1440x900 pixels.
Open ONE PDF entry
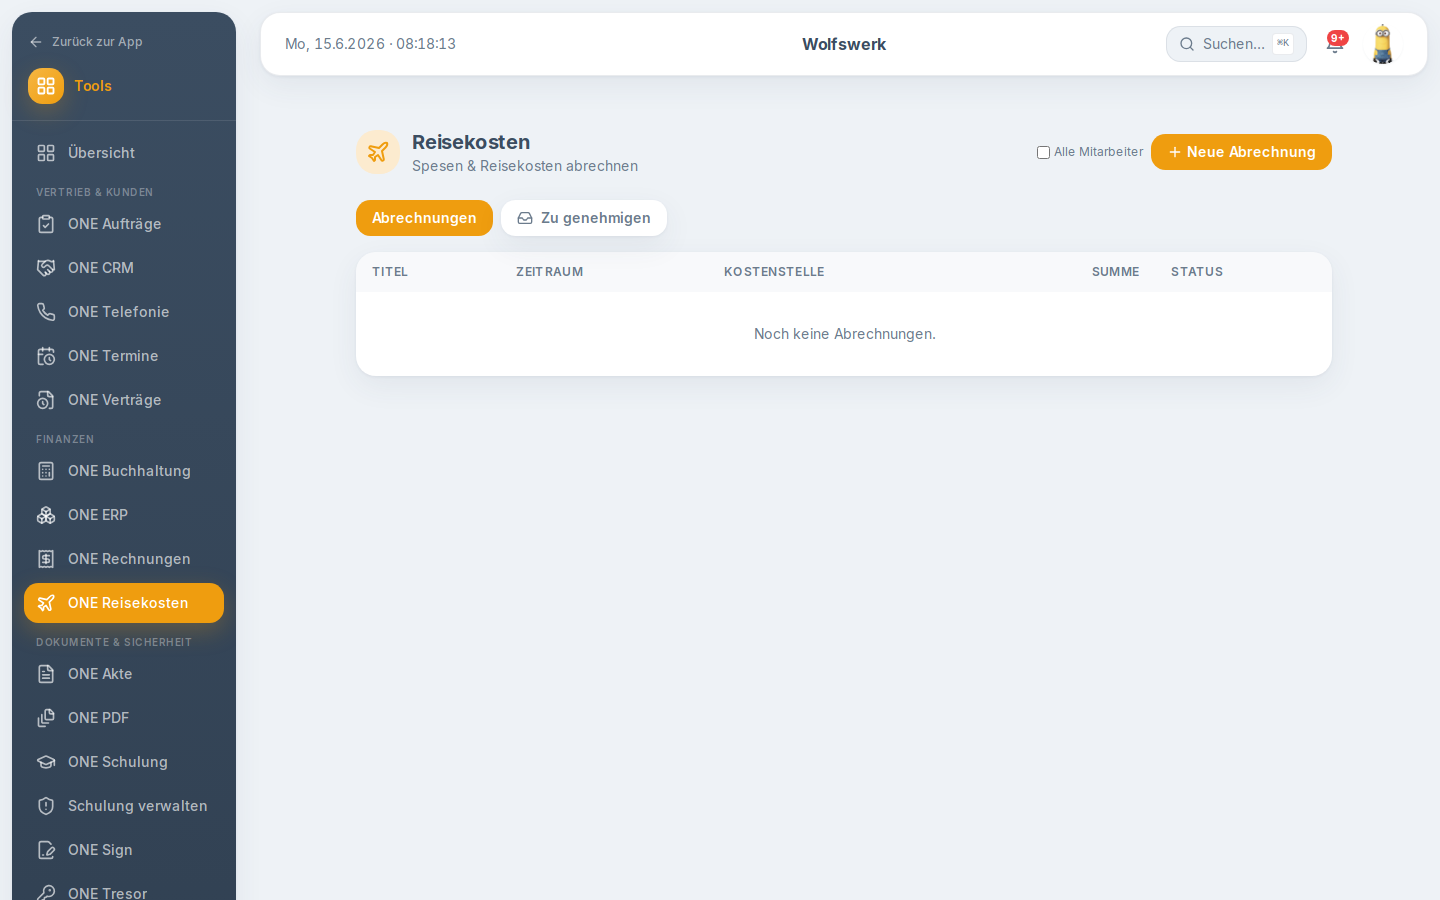pyautogui.click(x=124, y=718)
